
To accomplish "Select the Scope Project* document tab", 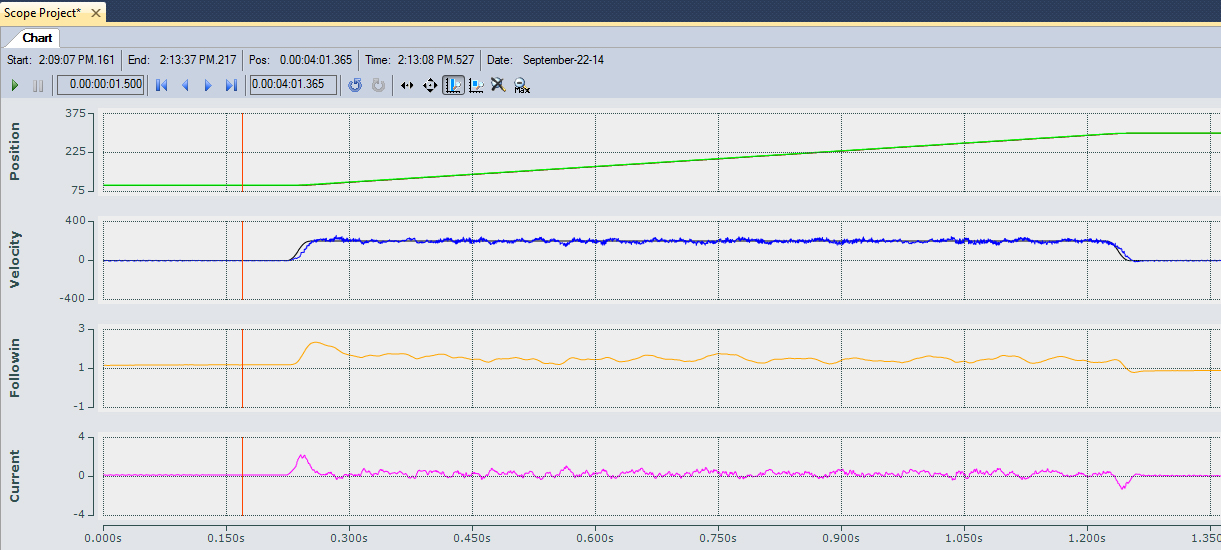I will click(x=42, y=12).
